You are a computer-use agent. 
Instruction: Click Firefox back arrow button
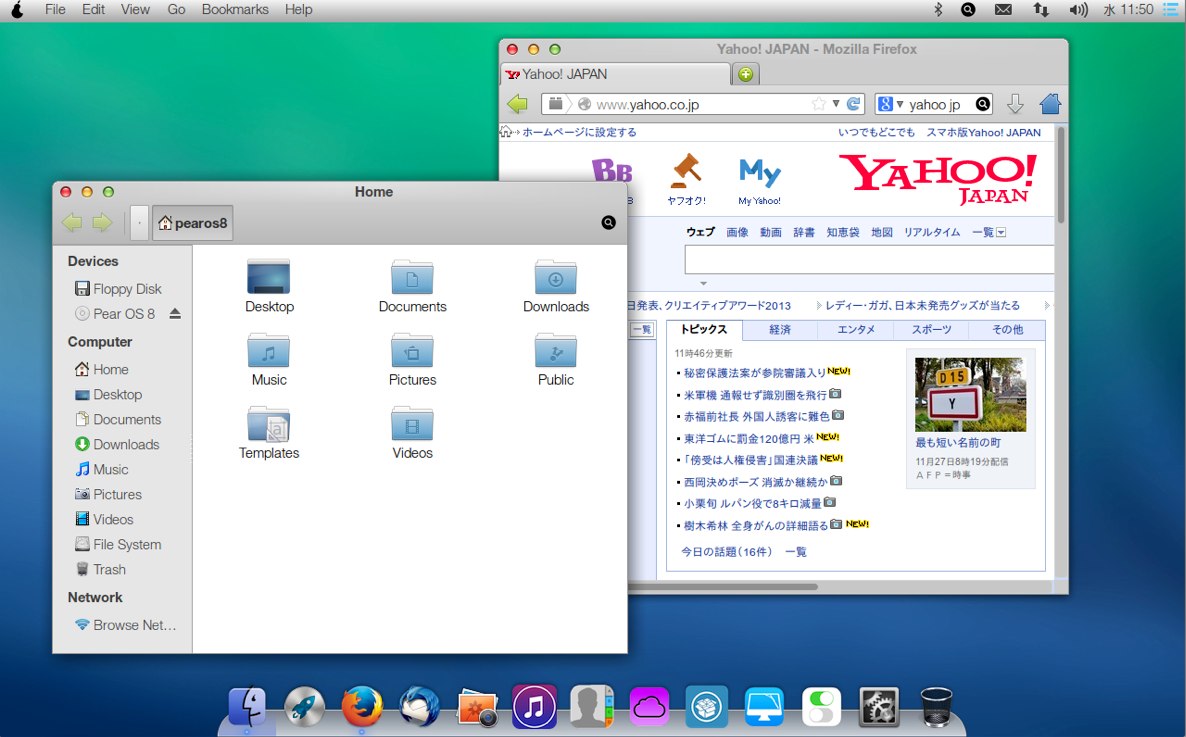(x=517, y=104)
